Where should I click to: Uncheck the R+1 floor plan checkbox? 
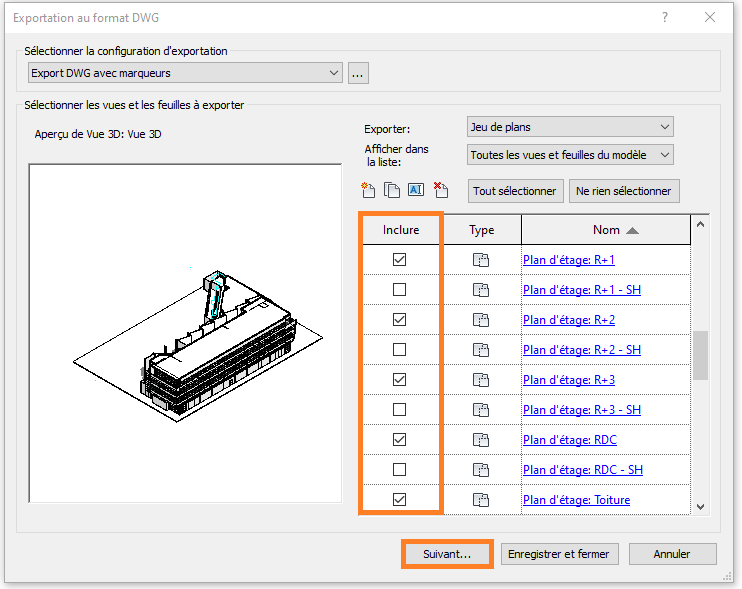click(400, 260)
